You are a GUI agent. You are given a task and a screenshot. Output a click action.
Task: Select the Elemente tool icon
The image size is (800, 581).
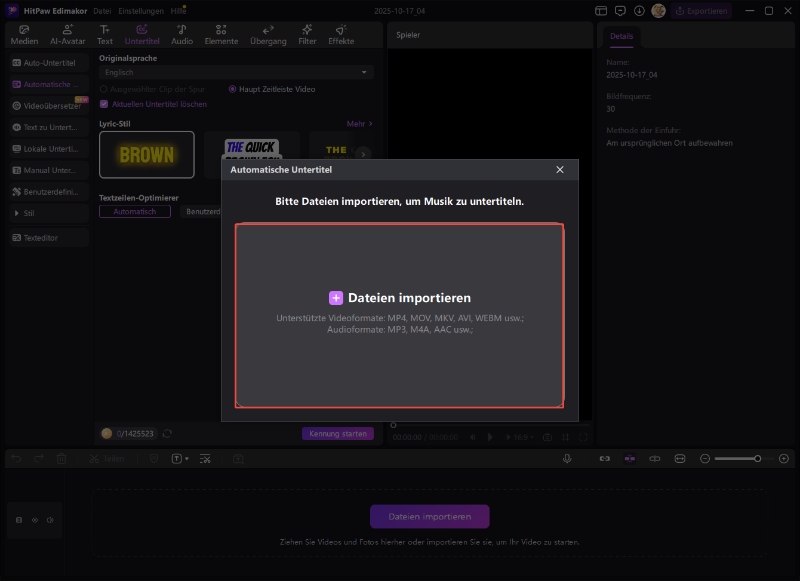point(221,35)
